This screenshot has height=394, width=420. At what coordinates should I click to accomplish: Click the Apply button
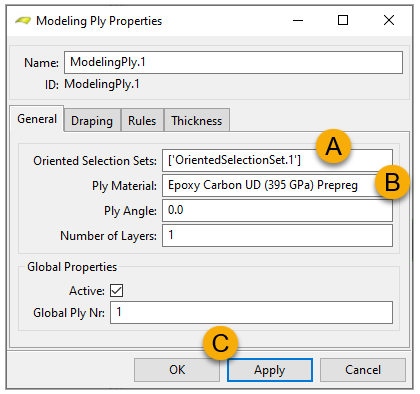click(270, 370)
